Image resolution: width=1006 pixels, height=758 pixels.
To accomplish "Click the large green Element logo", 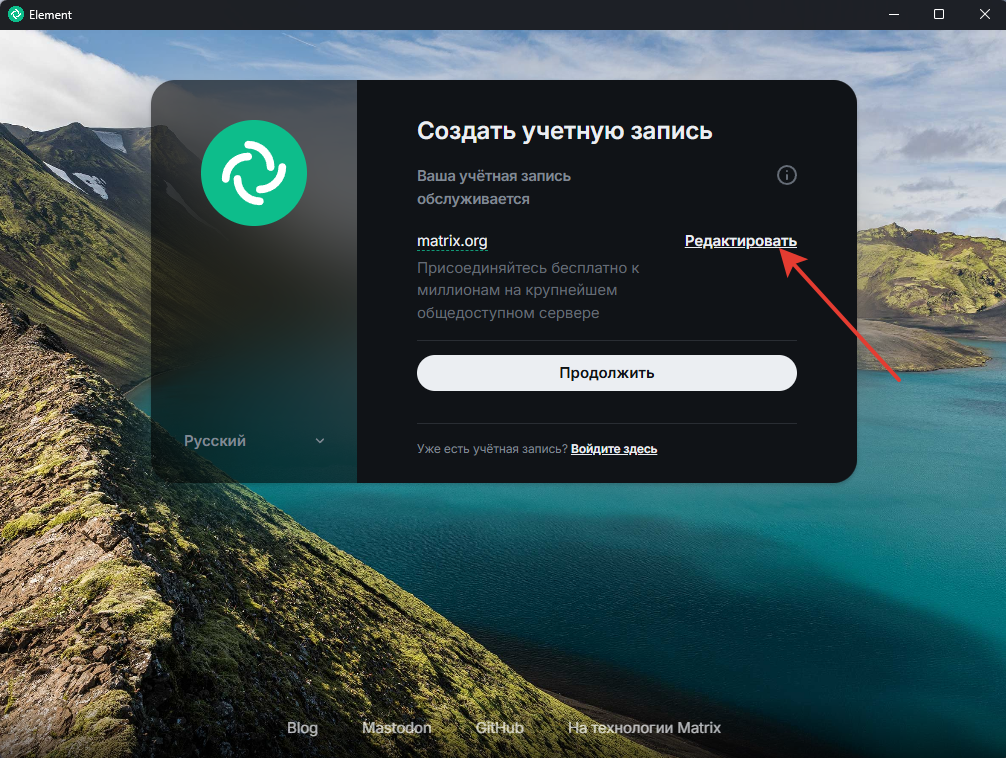I will [254, 173].
